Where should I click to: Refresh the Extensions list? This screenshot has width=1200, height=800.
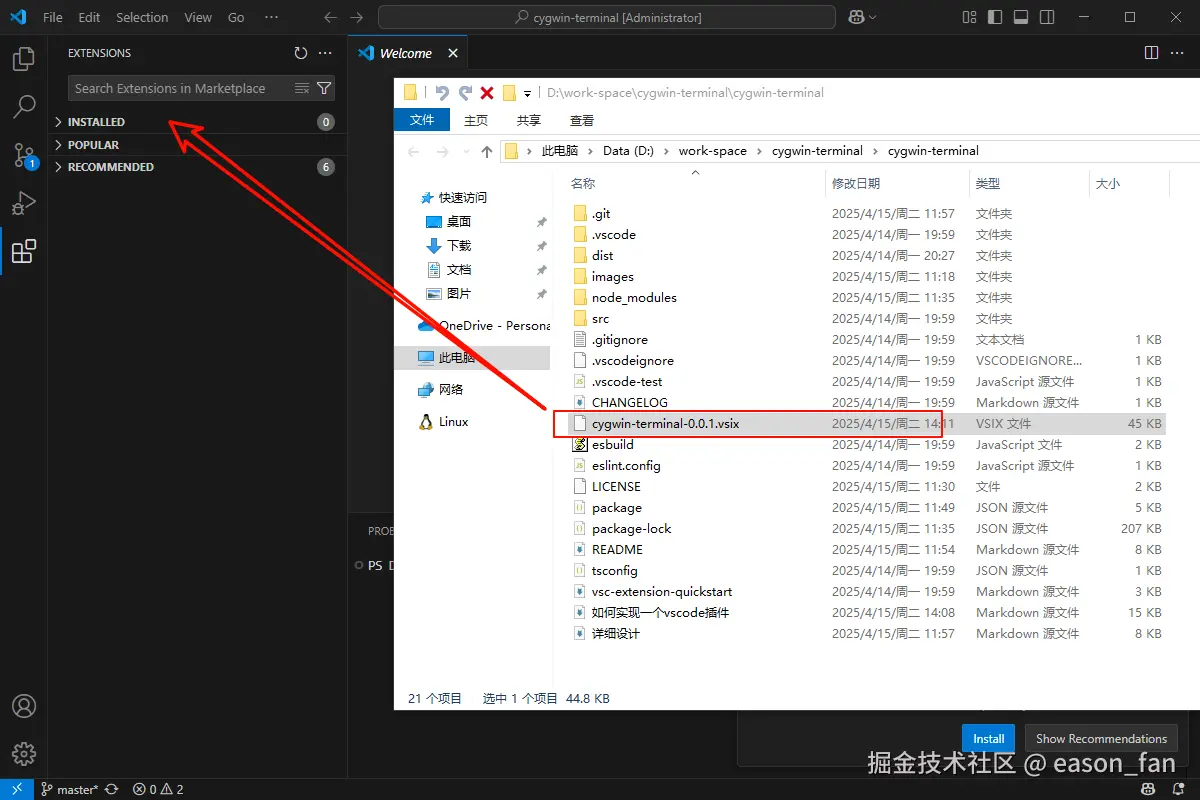[301, 53]
